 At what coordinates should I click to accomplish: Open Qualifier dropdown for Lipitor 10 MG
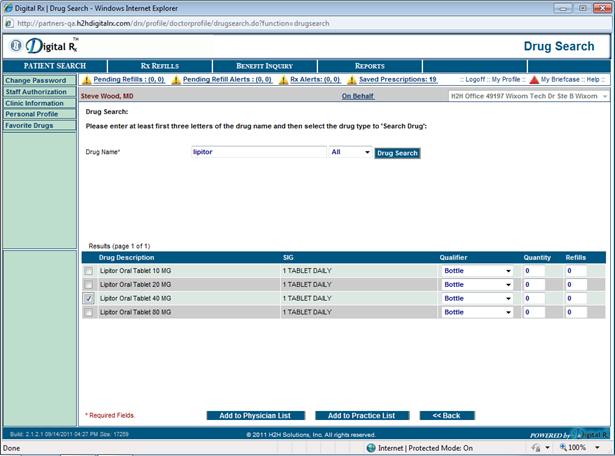tap(477, 271)
